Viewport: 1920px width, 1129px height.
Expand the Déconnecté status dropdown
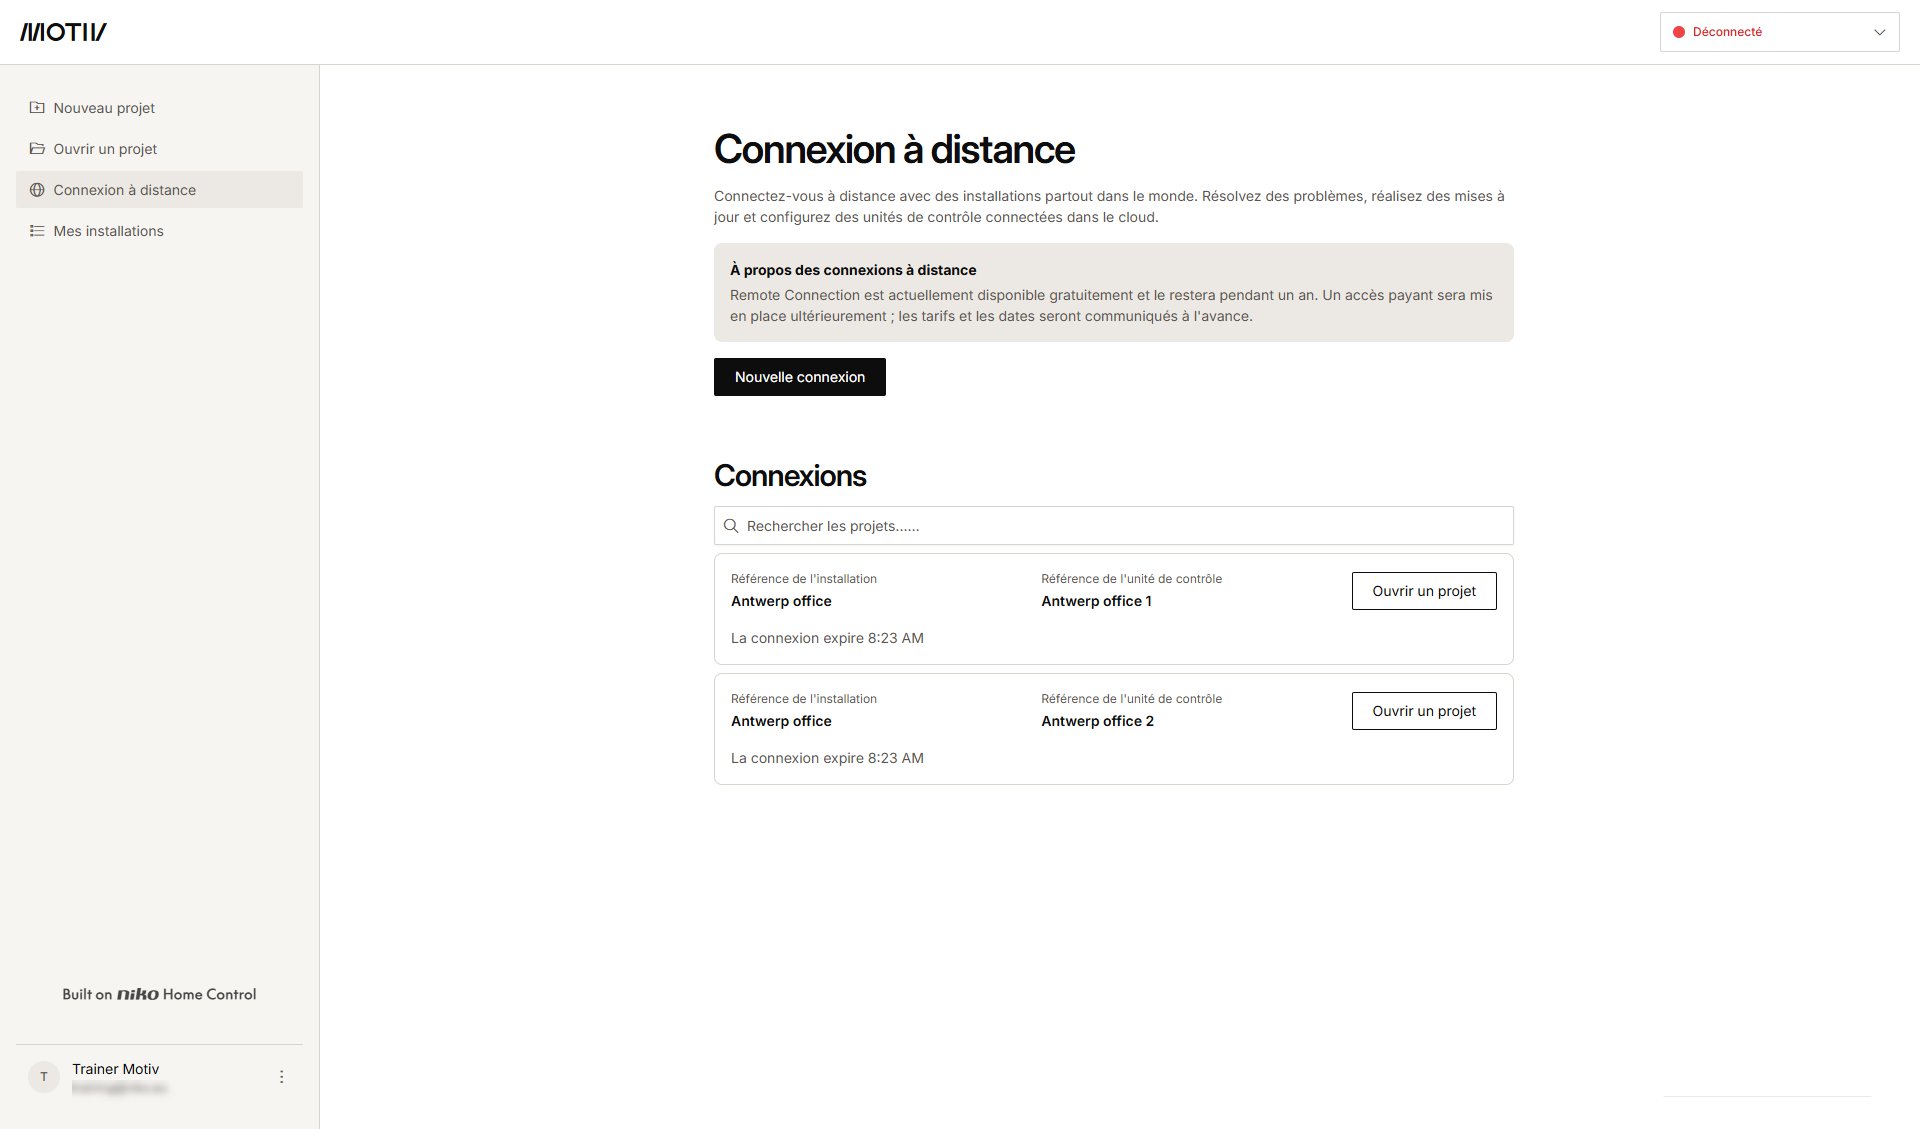point(1780,32)
